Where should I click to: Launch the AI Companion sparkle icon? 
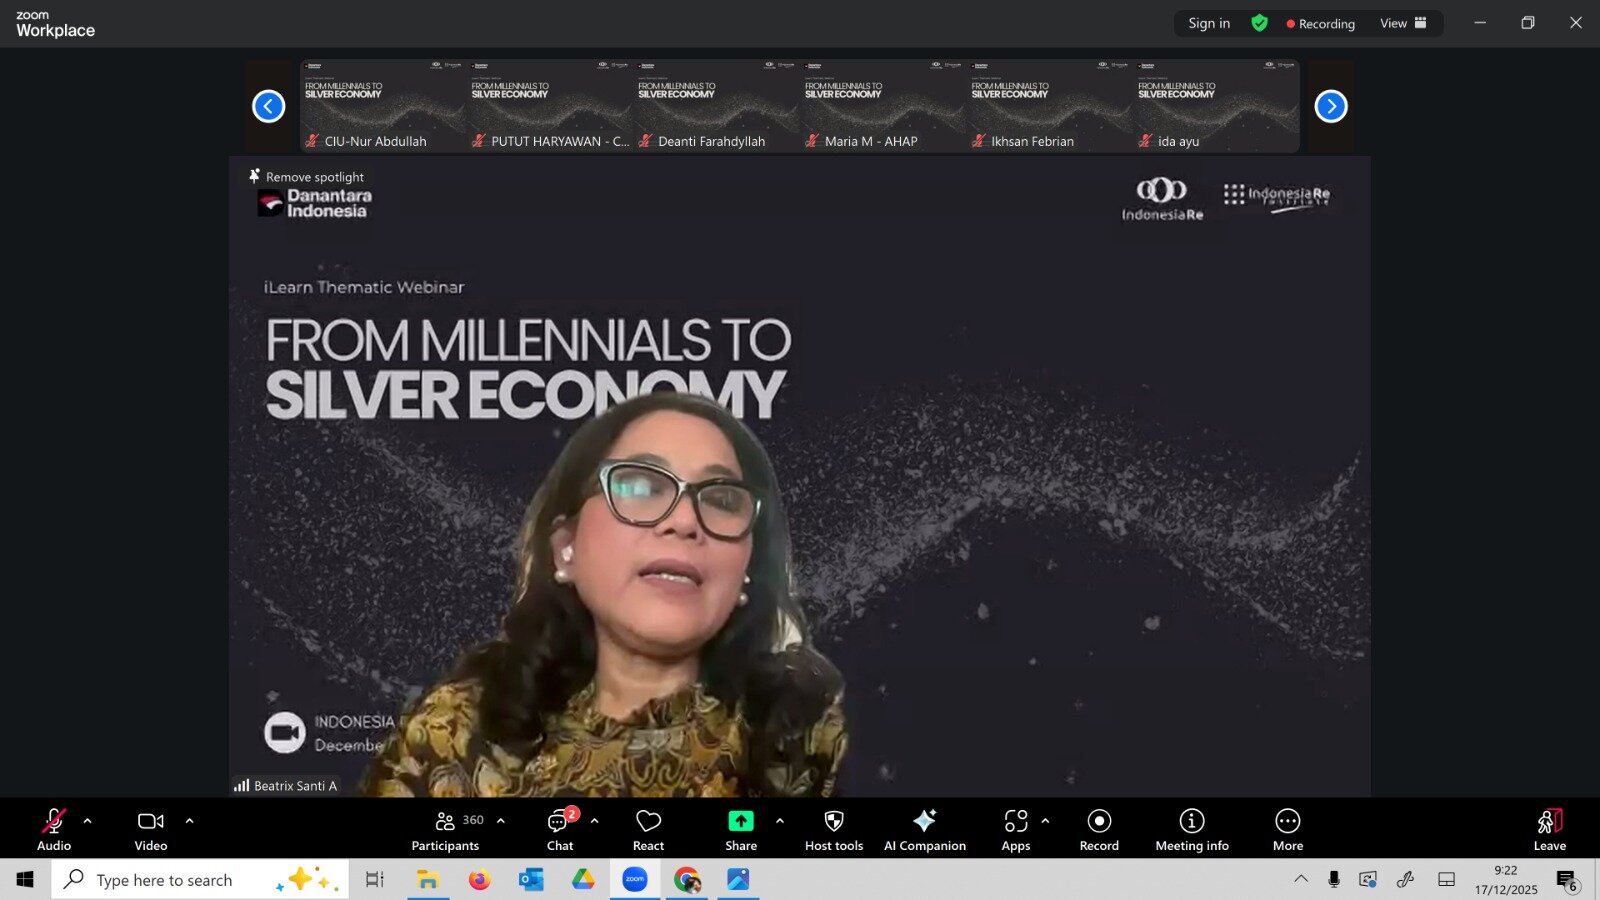pos(924,829)
